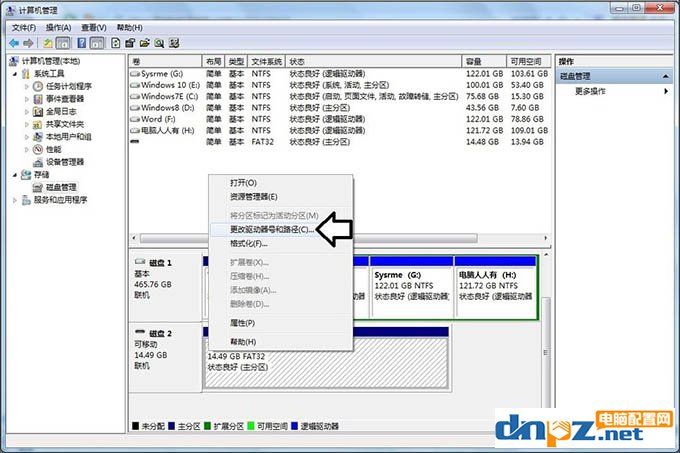Select 磁盘管理 in the tree
This screenshot has height=453, width=680.
click(x=61, y=187)
